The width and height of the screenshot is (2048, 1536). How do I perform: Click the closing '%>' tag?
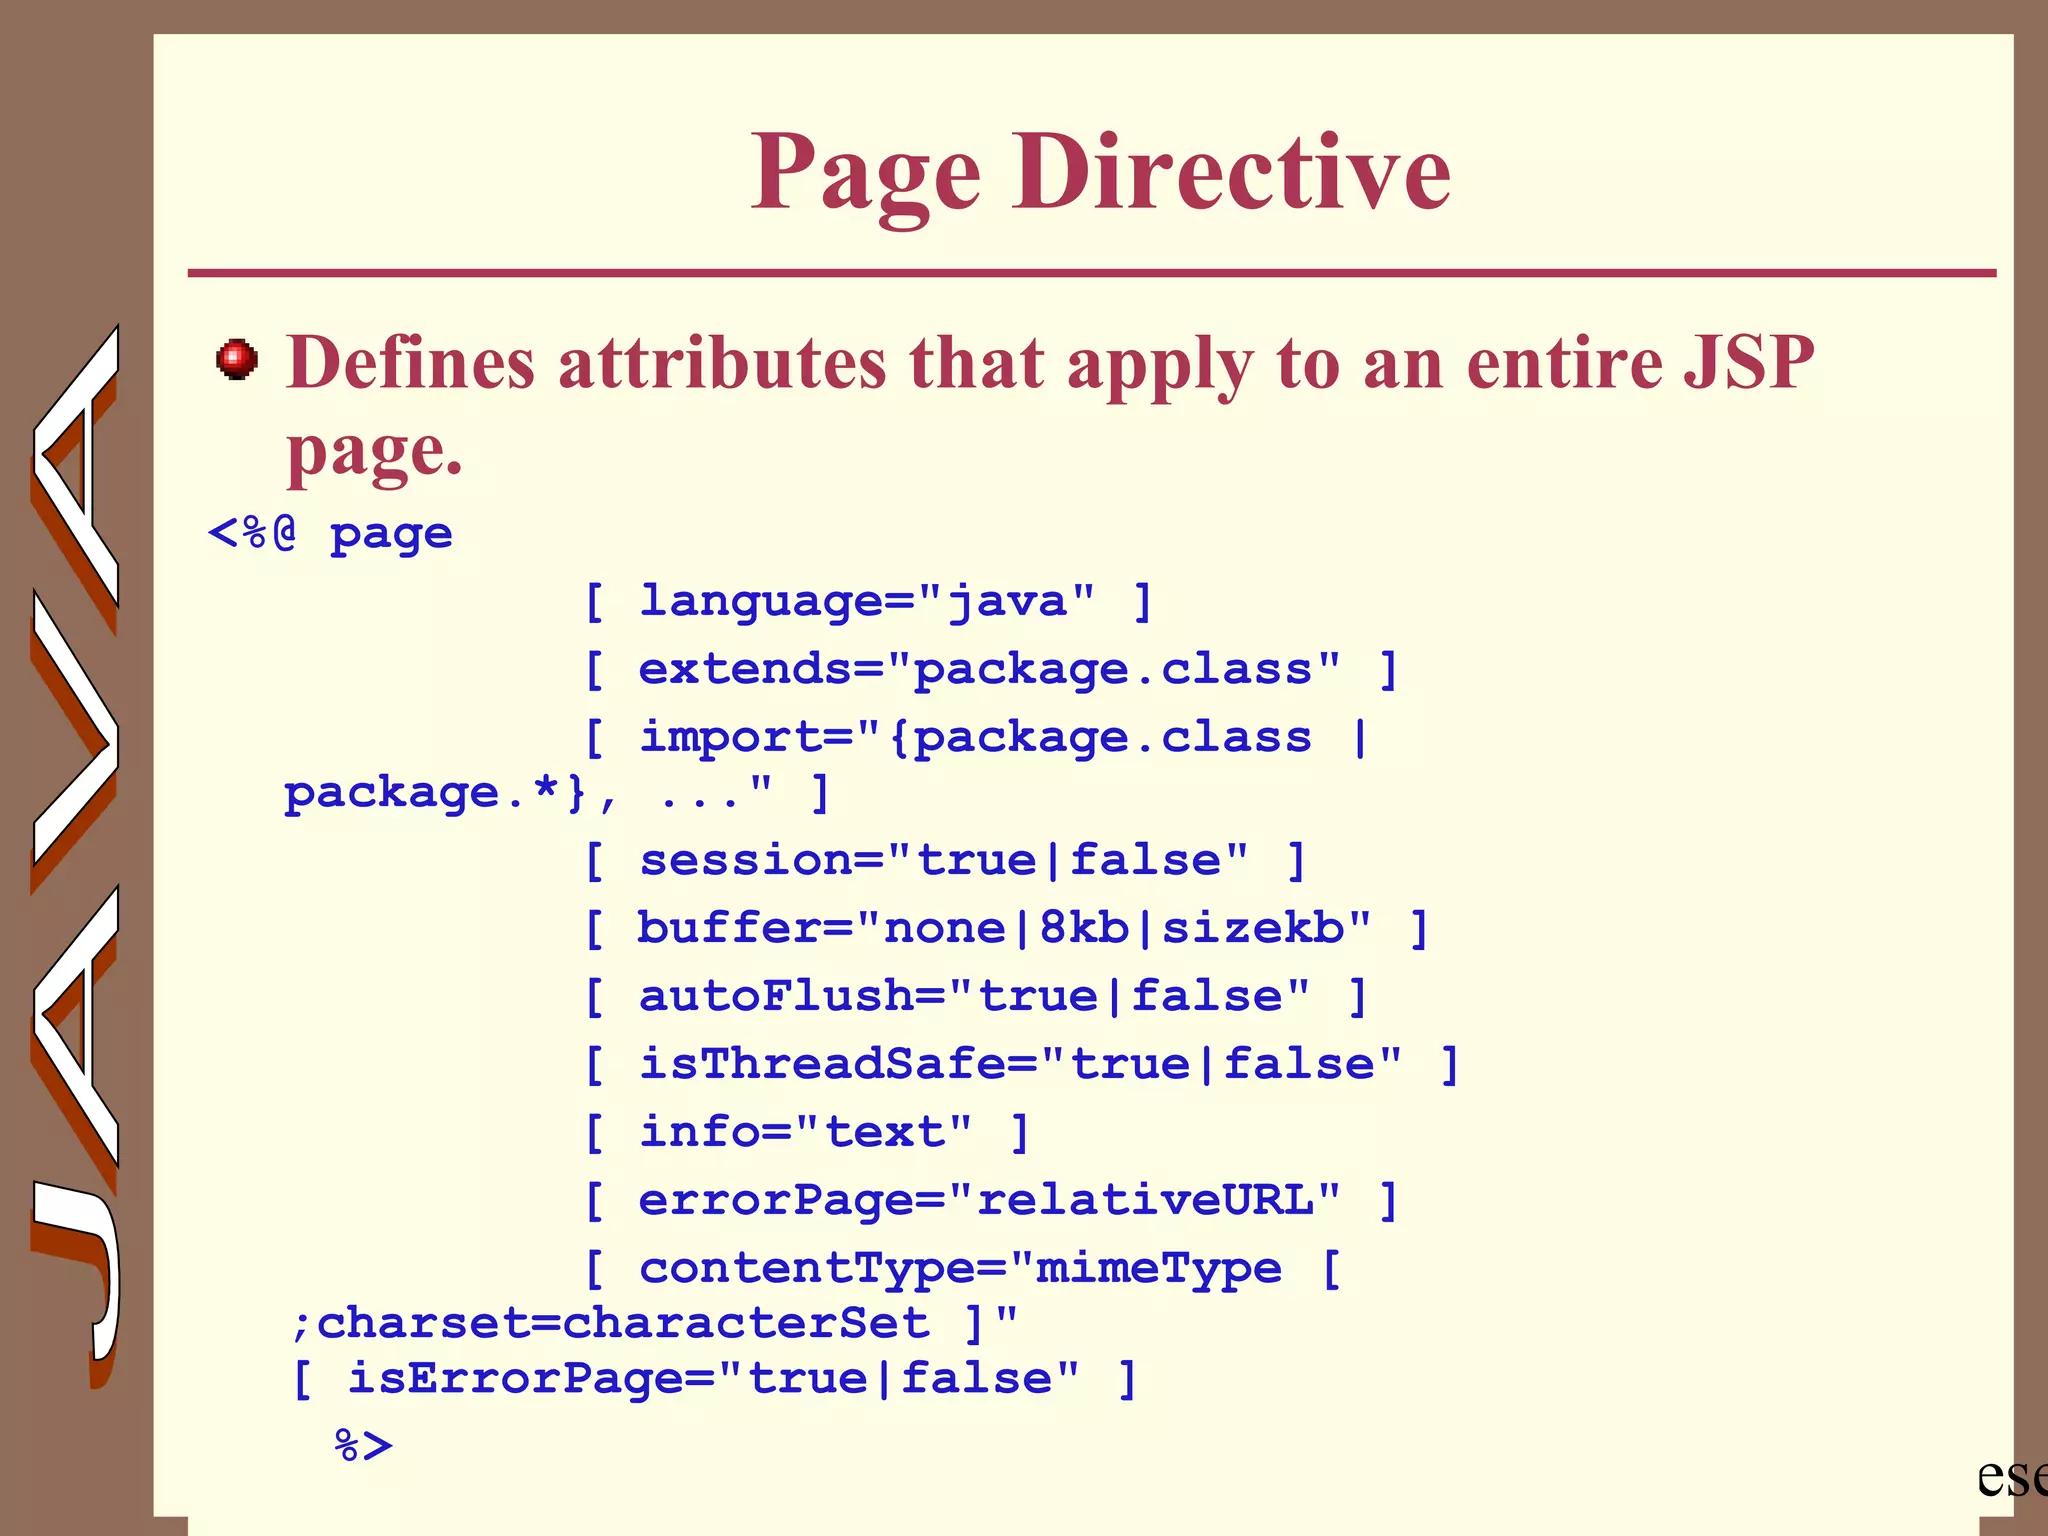click(364, 1446)
